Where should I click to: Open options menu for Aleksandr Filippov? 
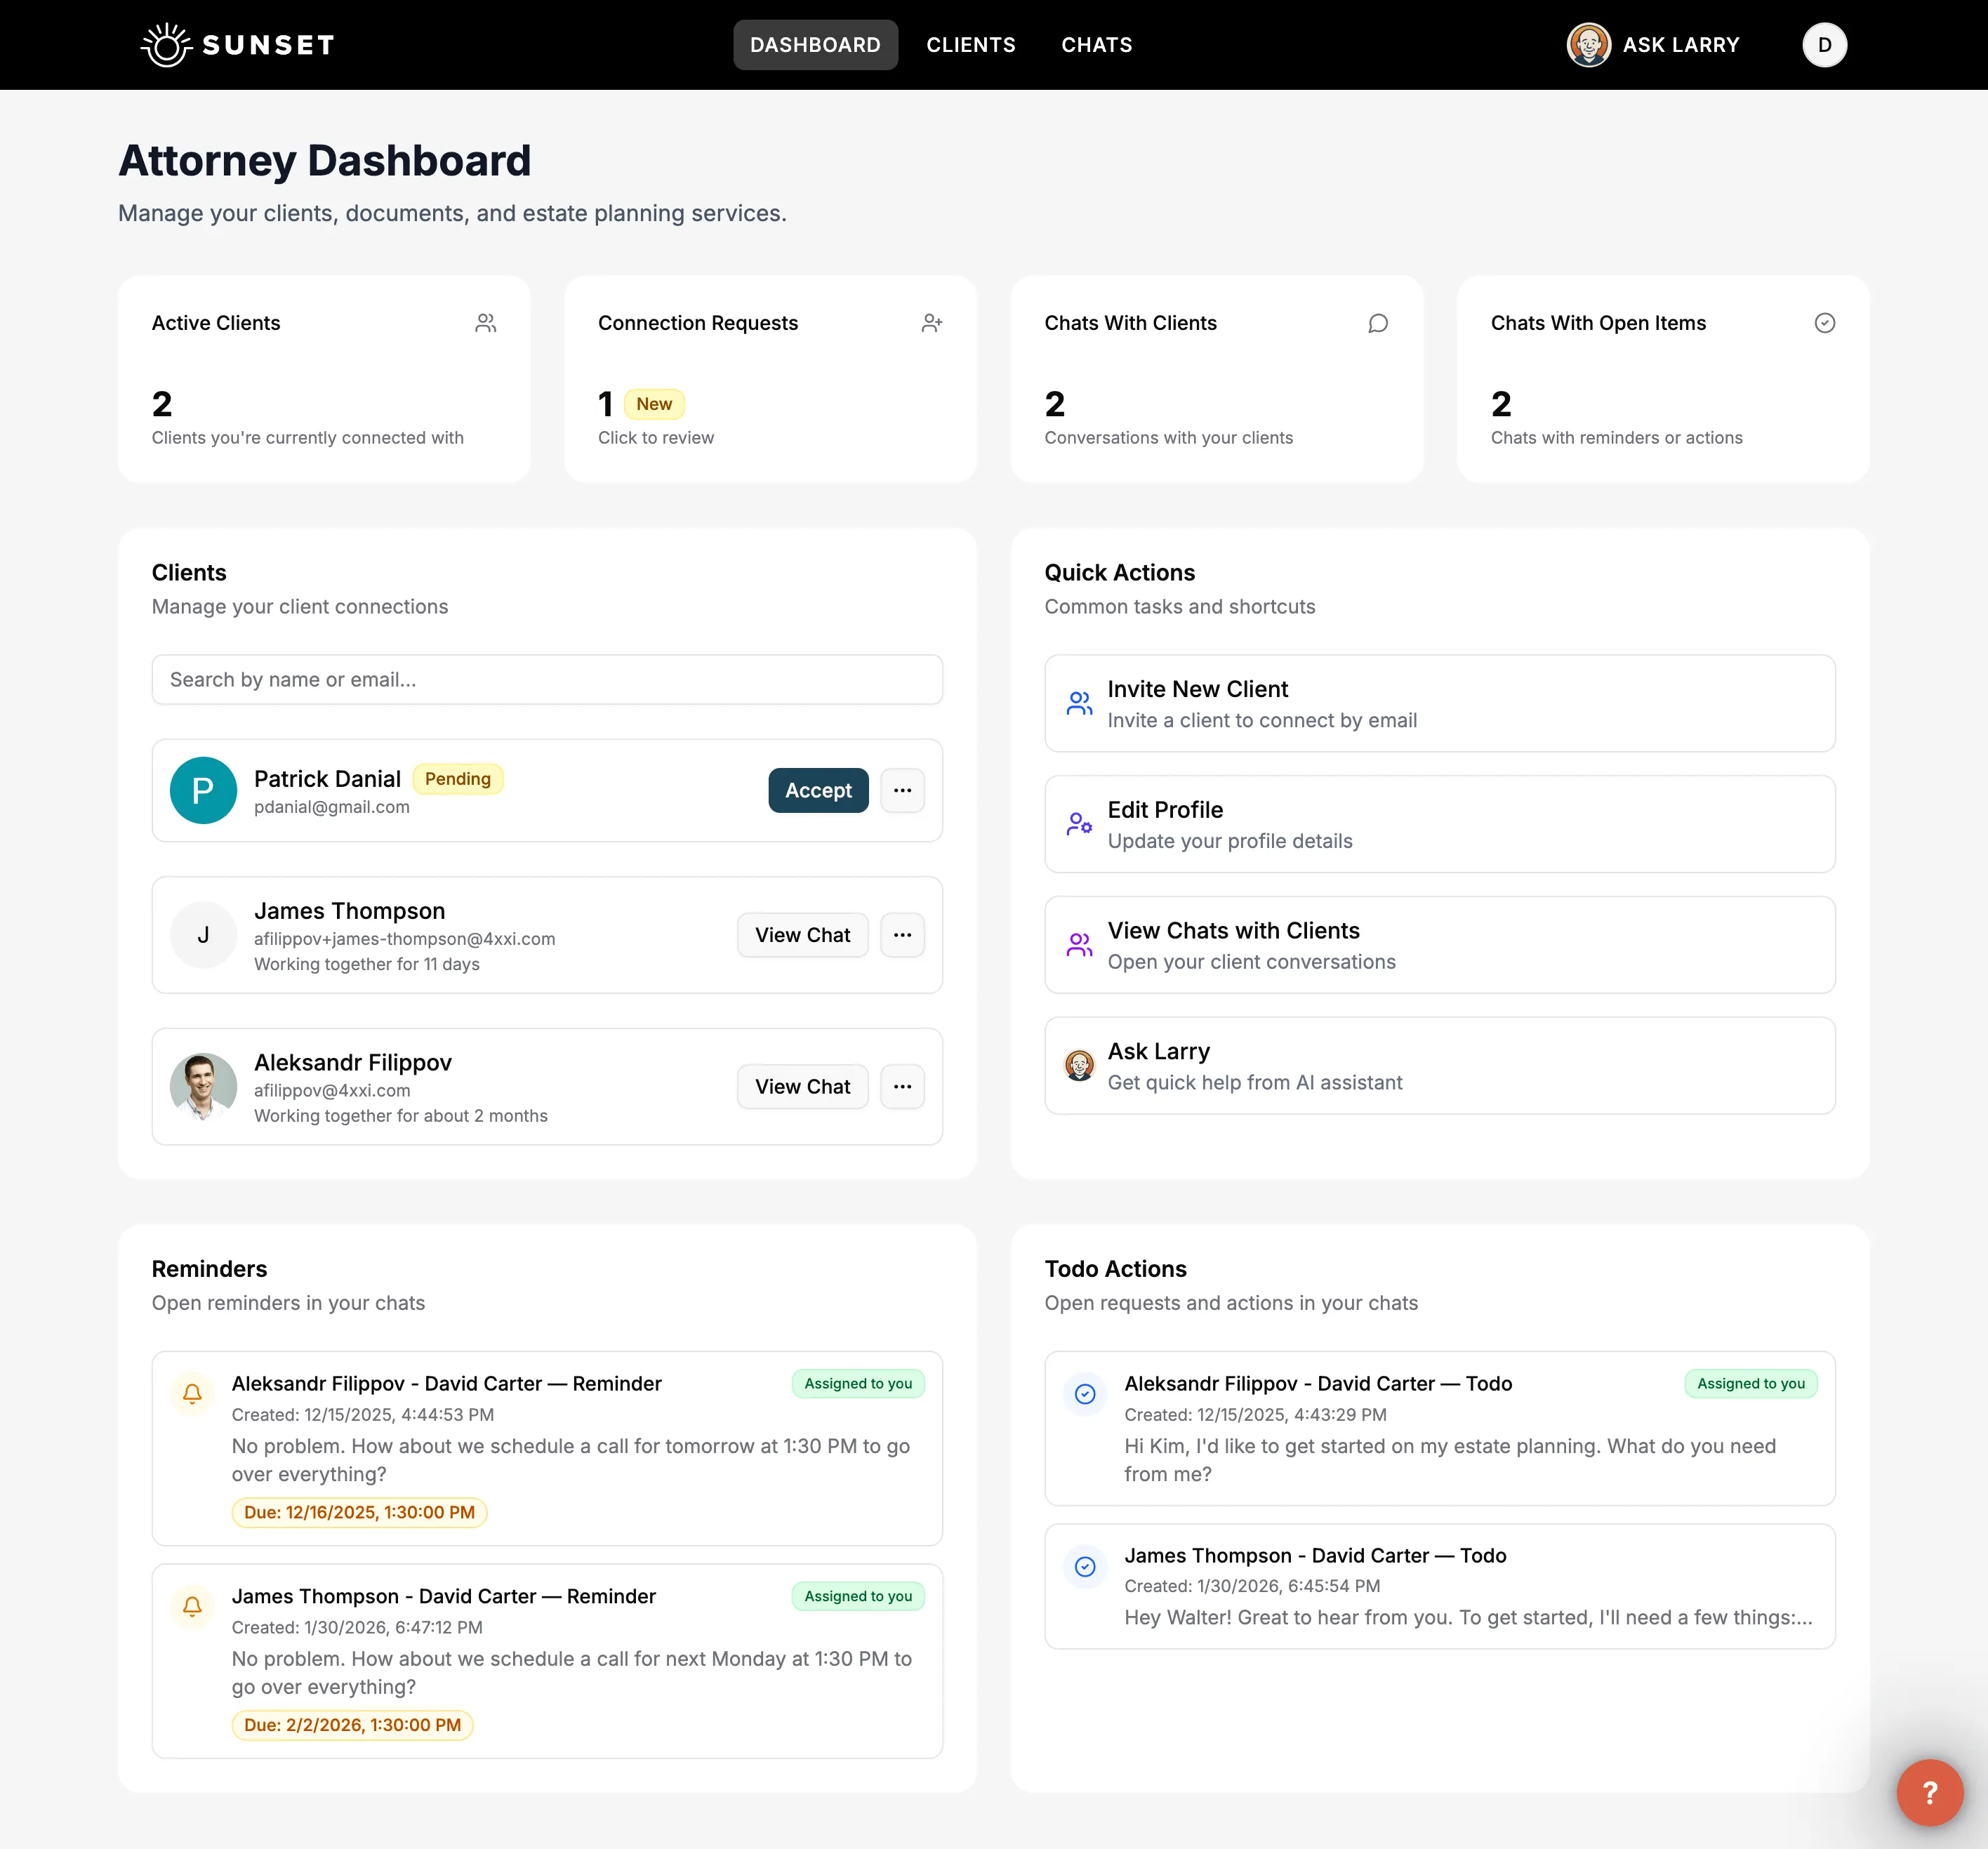(x=902, y=1086)
